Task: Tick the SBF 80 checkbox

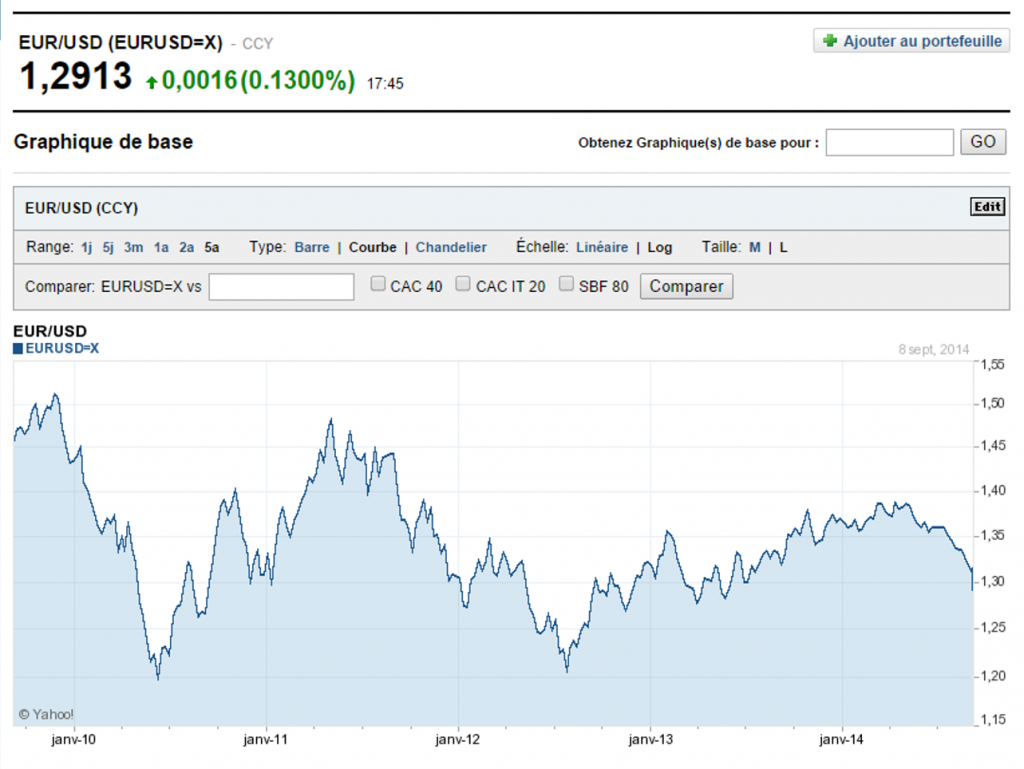Action: [567, 284]
